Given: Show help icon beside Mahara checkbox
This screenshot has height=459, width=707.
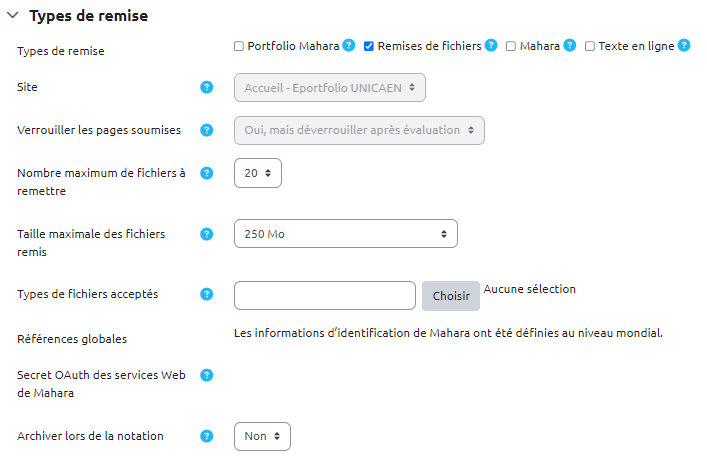Looking at the screenshot, I should [x=570, y=46].
